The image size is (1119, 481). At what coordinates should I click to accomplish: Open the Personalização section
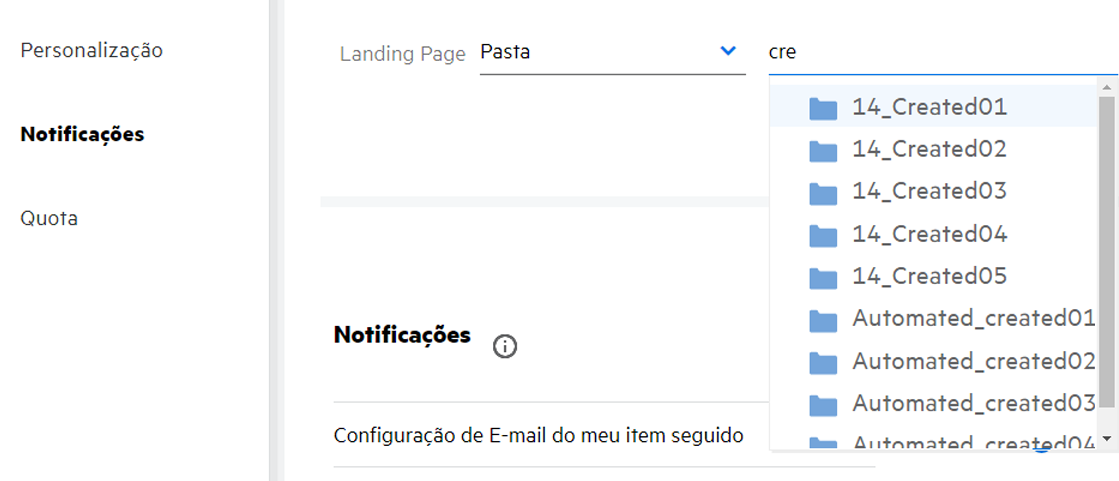pos(91,50)
